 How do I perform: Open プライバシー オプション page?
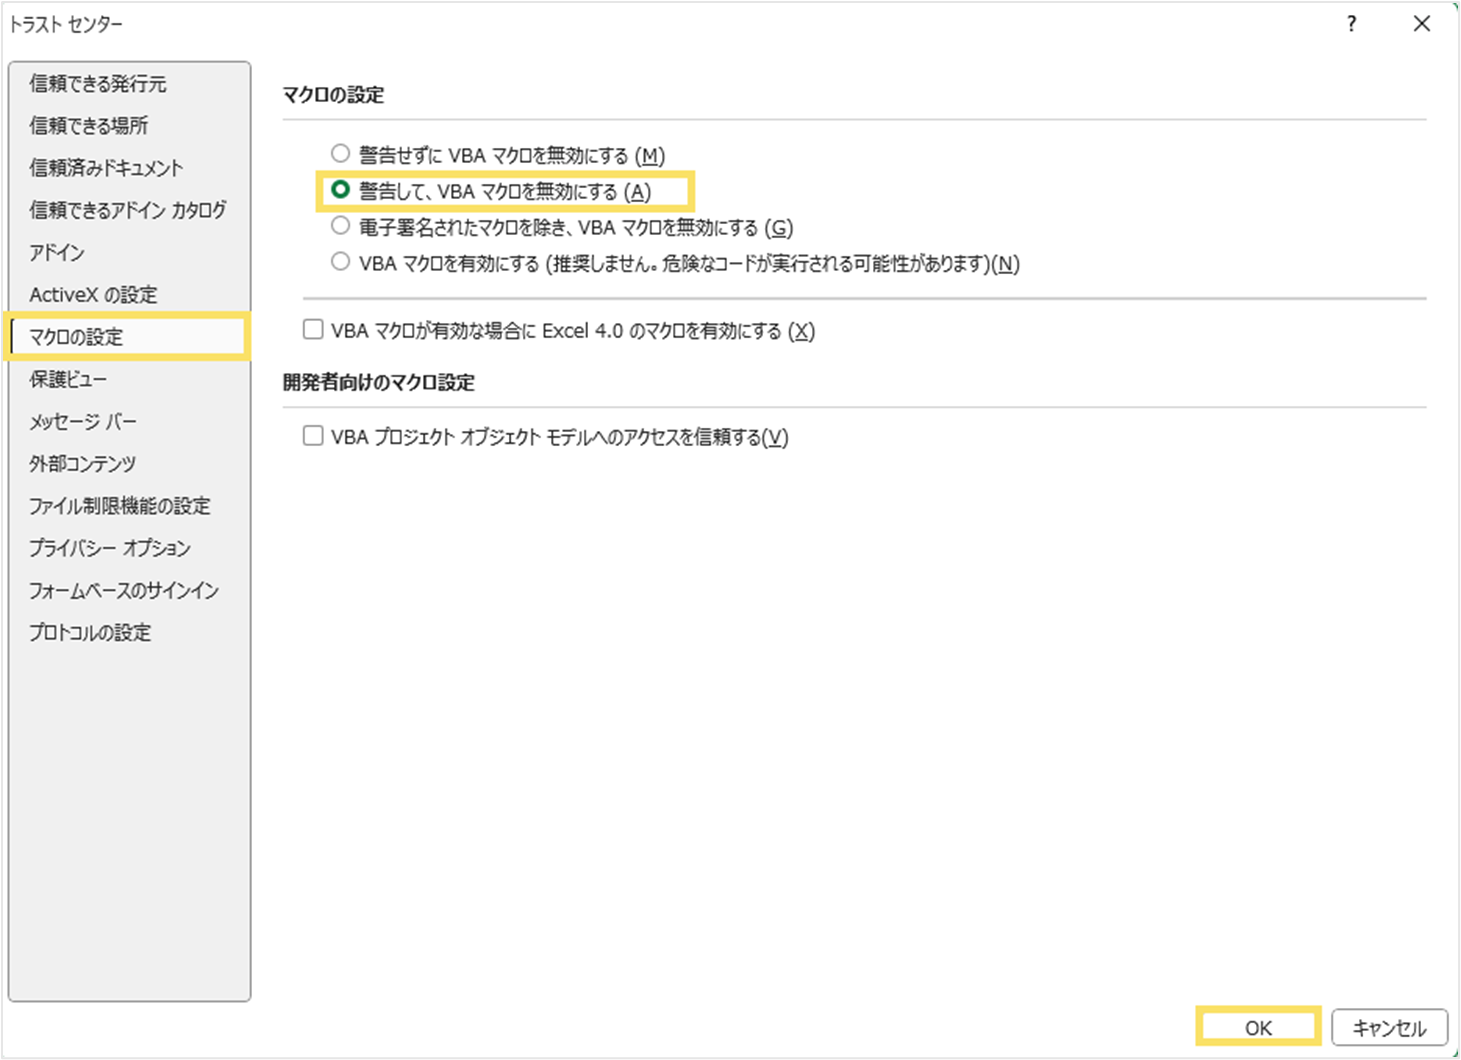109,548
